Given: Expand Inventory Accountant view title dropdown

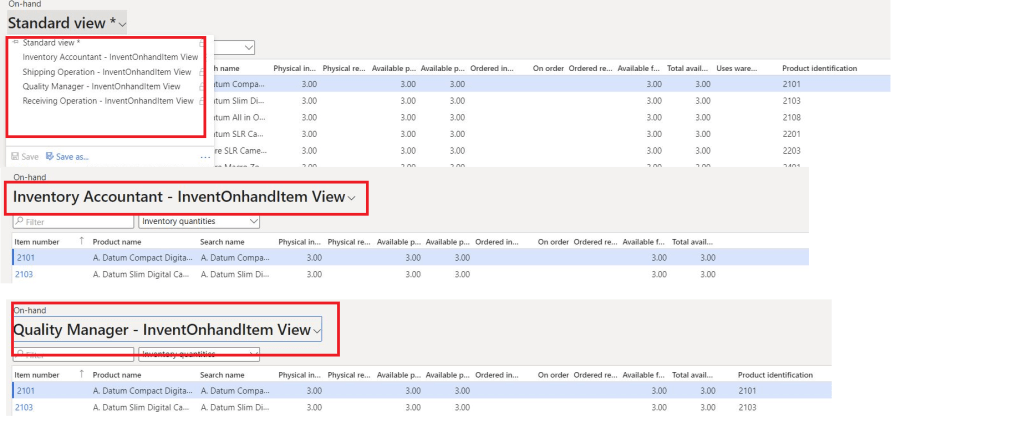Looking at the screenshot, I should pyautogui.click(x=351, y=199).
